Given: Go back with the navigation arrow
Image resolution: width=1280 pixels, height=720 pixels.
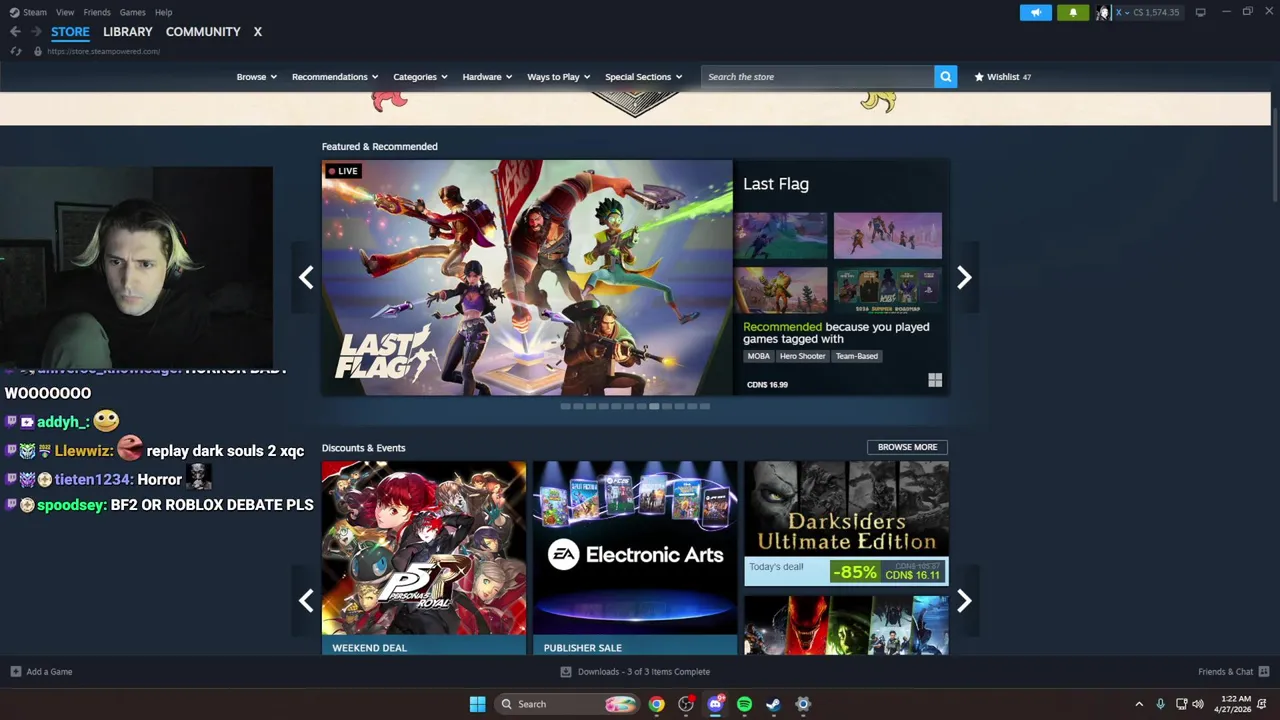Looking at the screenshot, I should 15,32.
